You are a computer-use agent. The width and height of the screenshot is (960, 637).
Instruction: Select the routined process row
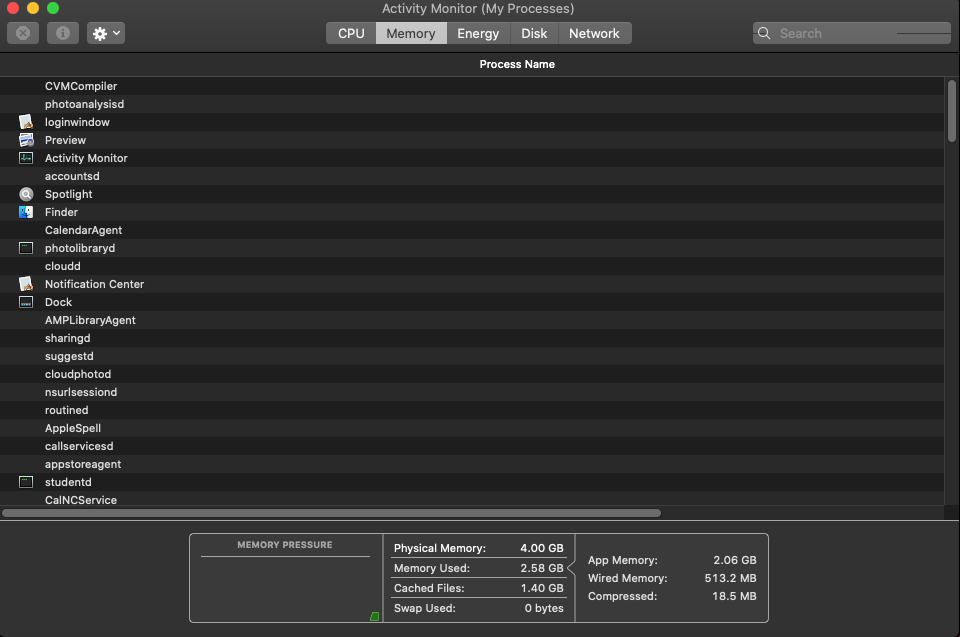tap(471, 410)
